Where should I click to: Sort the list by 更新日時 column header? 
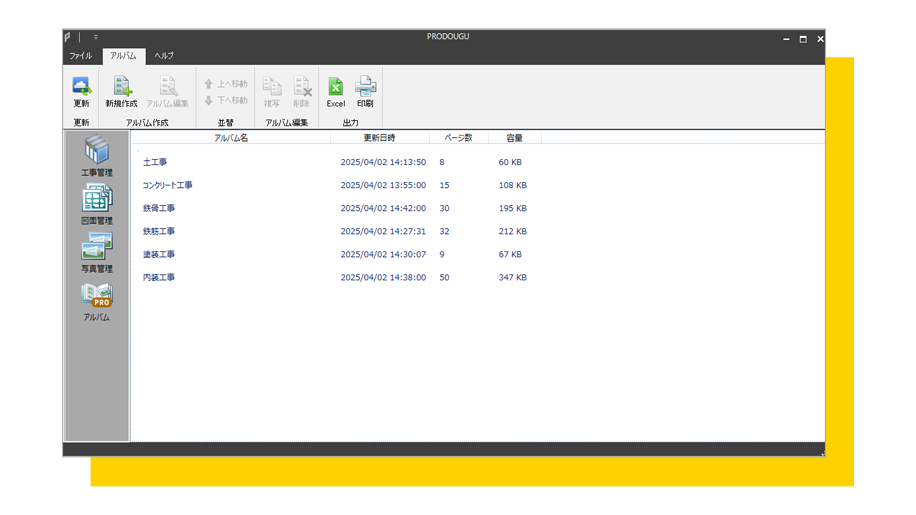pos(379,138)
